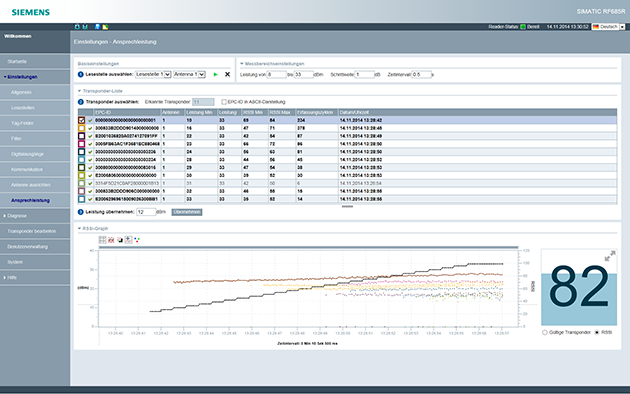Expand the Diagnose sidebar menu
This screenshot has width=630, height=394.
pos(4,216)
